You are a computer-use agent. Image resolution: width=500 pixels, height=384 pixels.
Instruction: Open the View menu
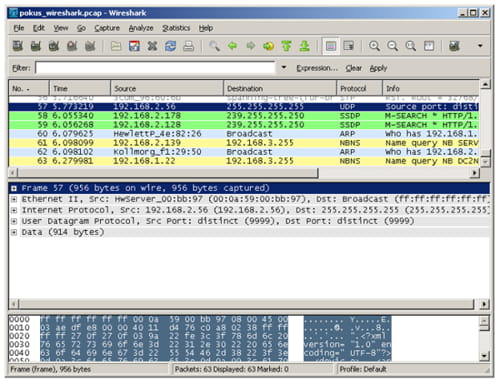coord(61,28)
